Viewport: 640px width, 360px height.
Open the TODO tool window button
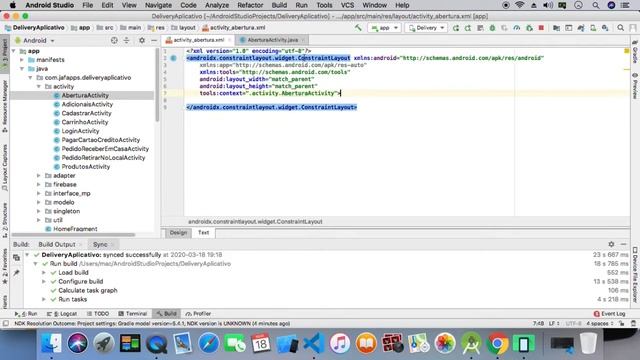98,314
